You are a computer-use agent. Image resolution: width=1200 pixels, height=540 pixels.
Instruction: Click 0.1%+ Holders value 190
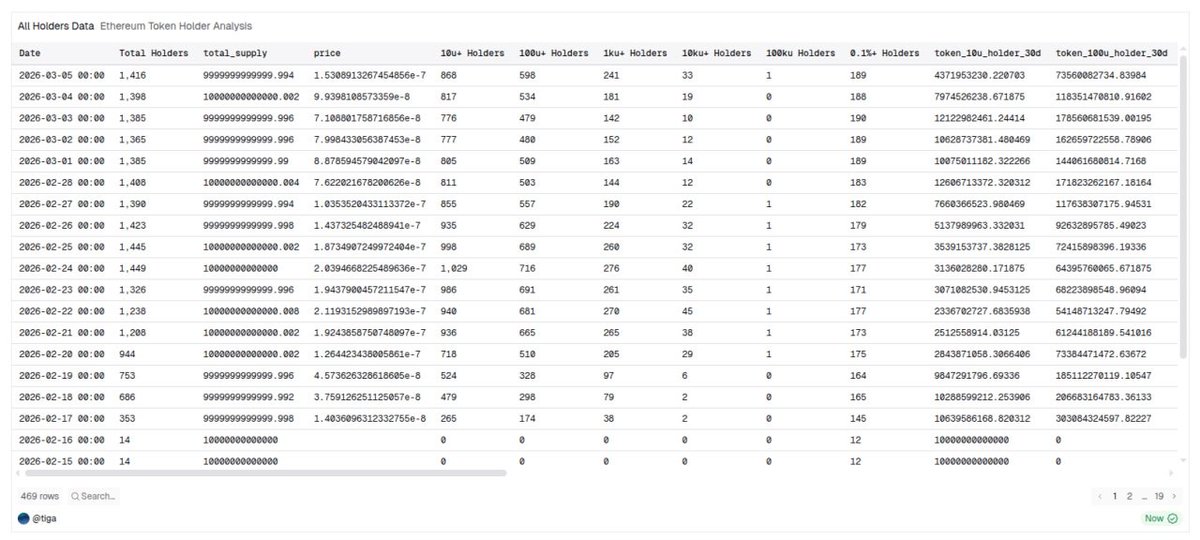click(859, 118)
